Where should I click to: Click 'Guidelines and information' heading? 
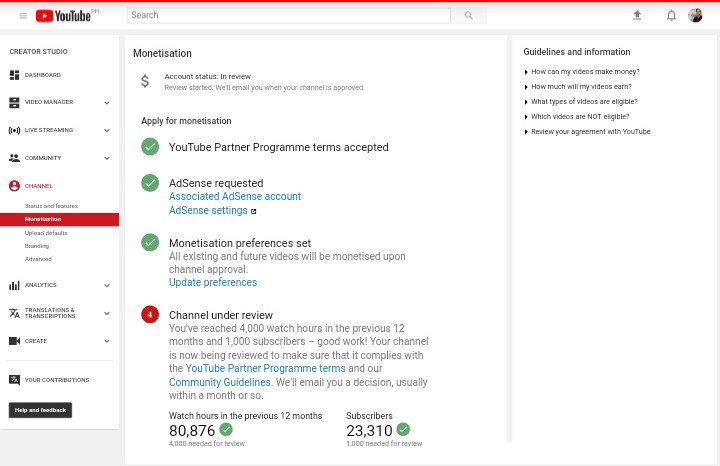click(x=577, y=52)
